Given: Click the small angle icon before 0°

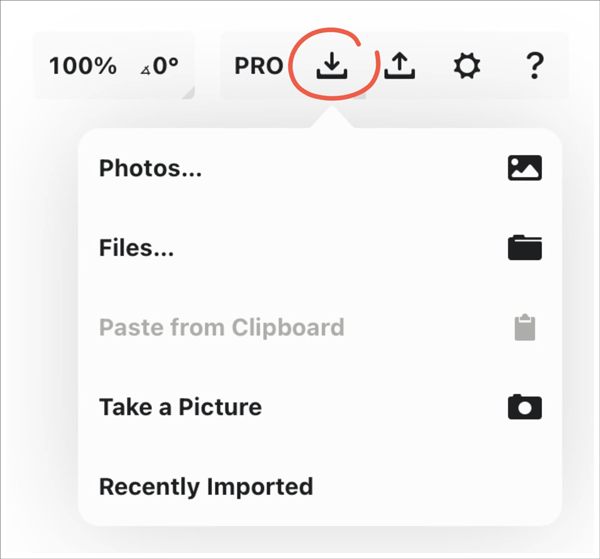Looking at the screenshot, I should (146, 69).
